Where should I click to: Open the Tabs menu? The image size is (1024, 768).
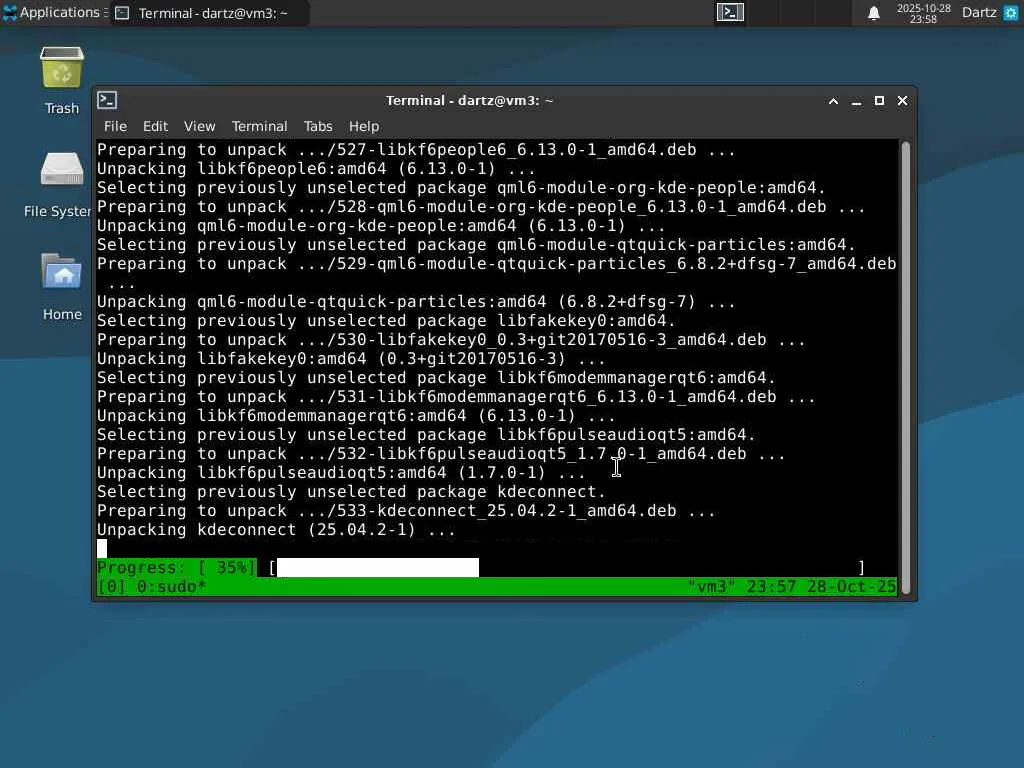tap(318, 126)
